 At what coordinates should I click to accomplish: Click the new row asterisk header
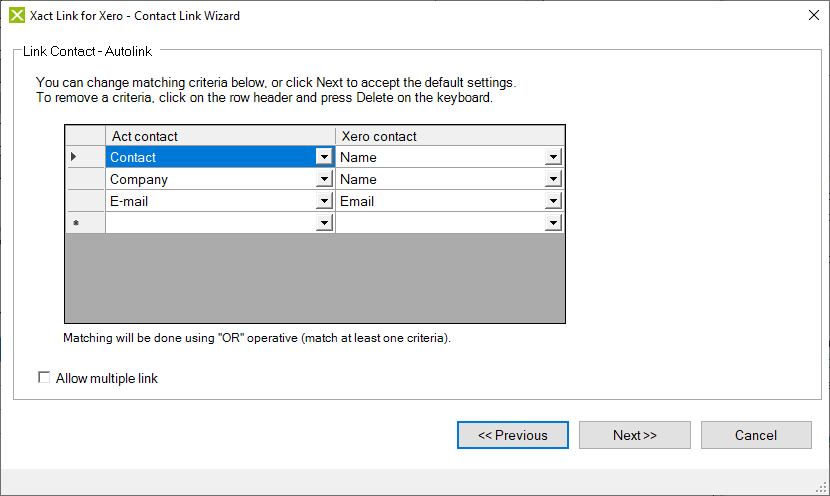85,223
